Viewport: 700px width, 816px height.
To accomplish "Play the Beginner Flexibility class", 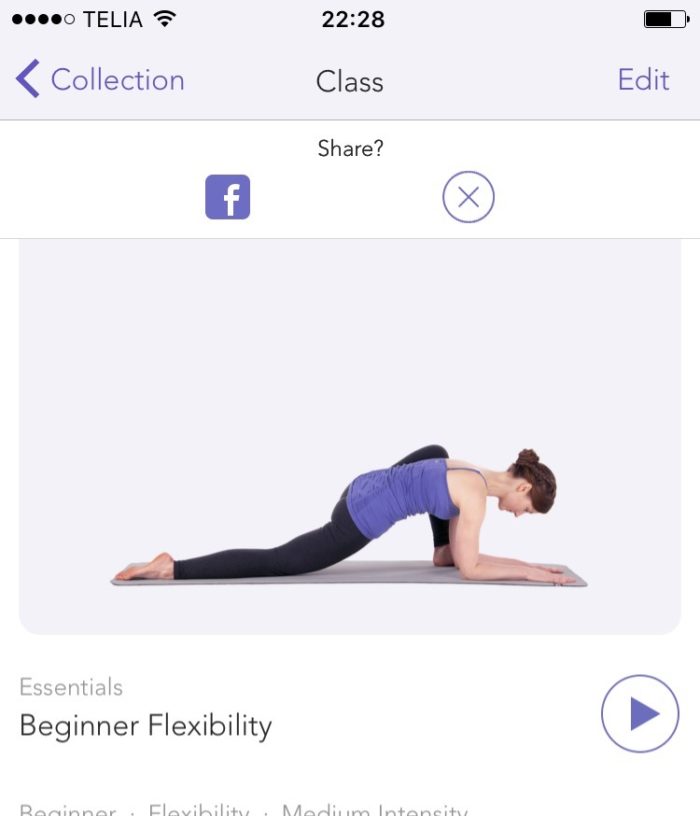I will click(x=640, y=713).
